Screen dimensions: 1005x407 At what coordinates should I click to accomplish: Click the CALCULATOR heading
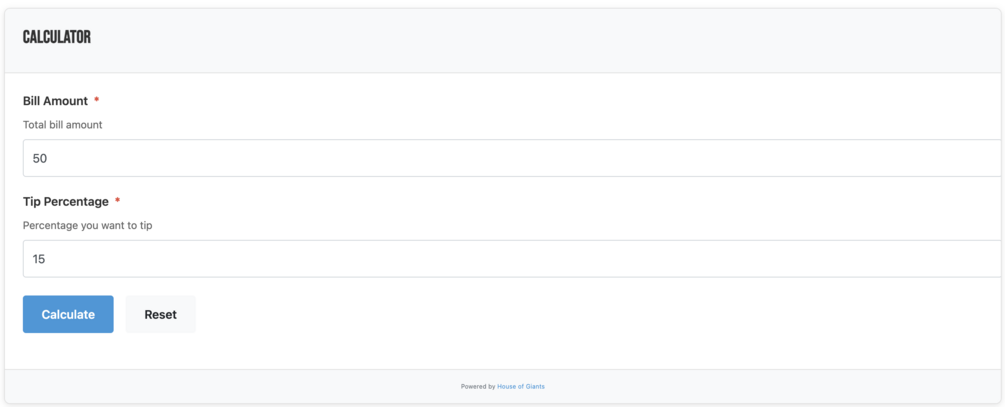click(57, 37)
